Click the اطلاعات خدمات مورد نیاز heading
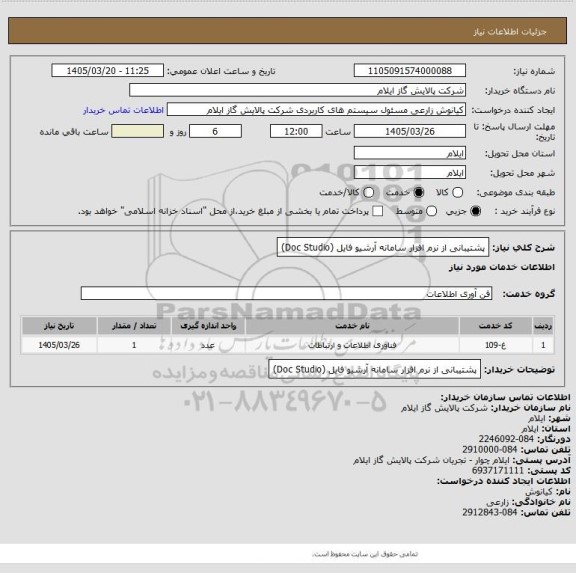 502,267
